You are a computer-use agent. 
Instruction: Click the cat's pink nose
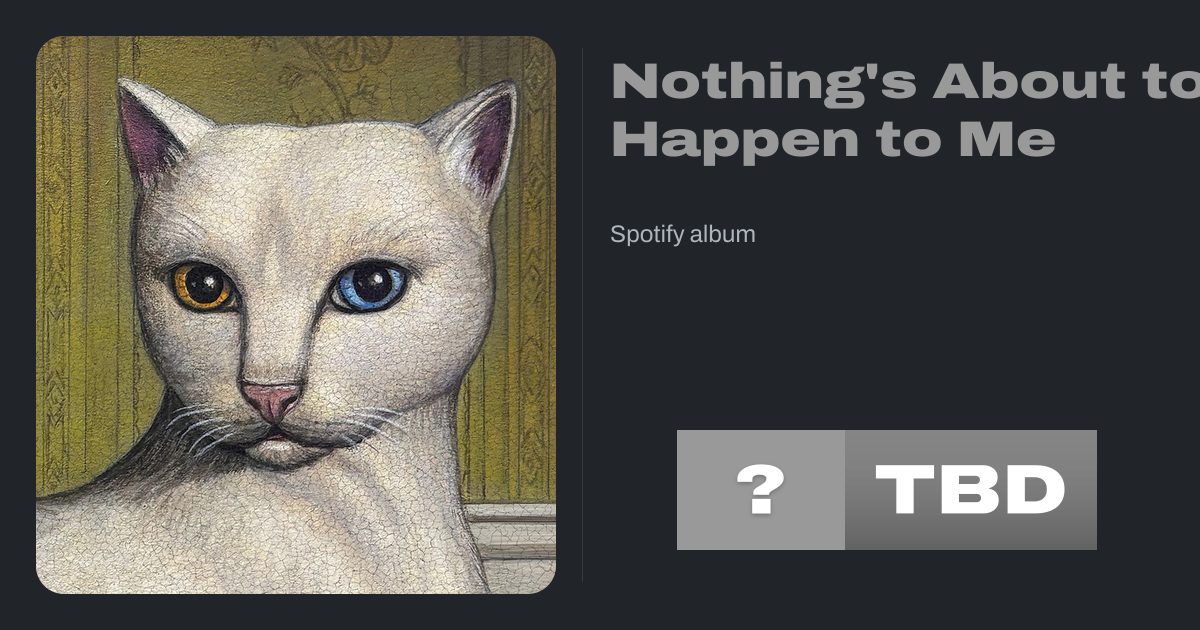[271, 400]
